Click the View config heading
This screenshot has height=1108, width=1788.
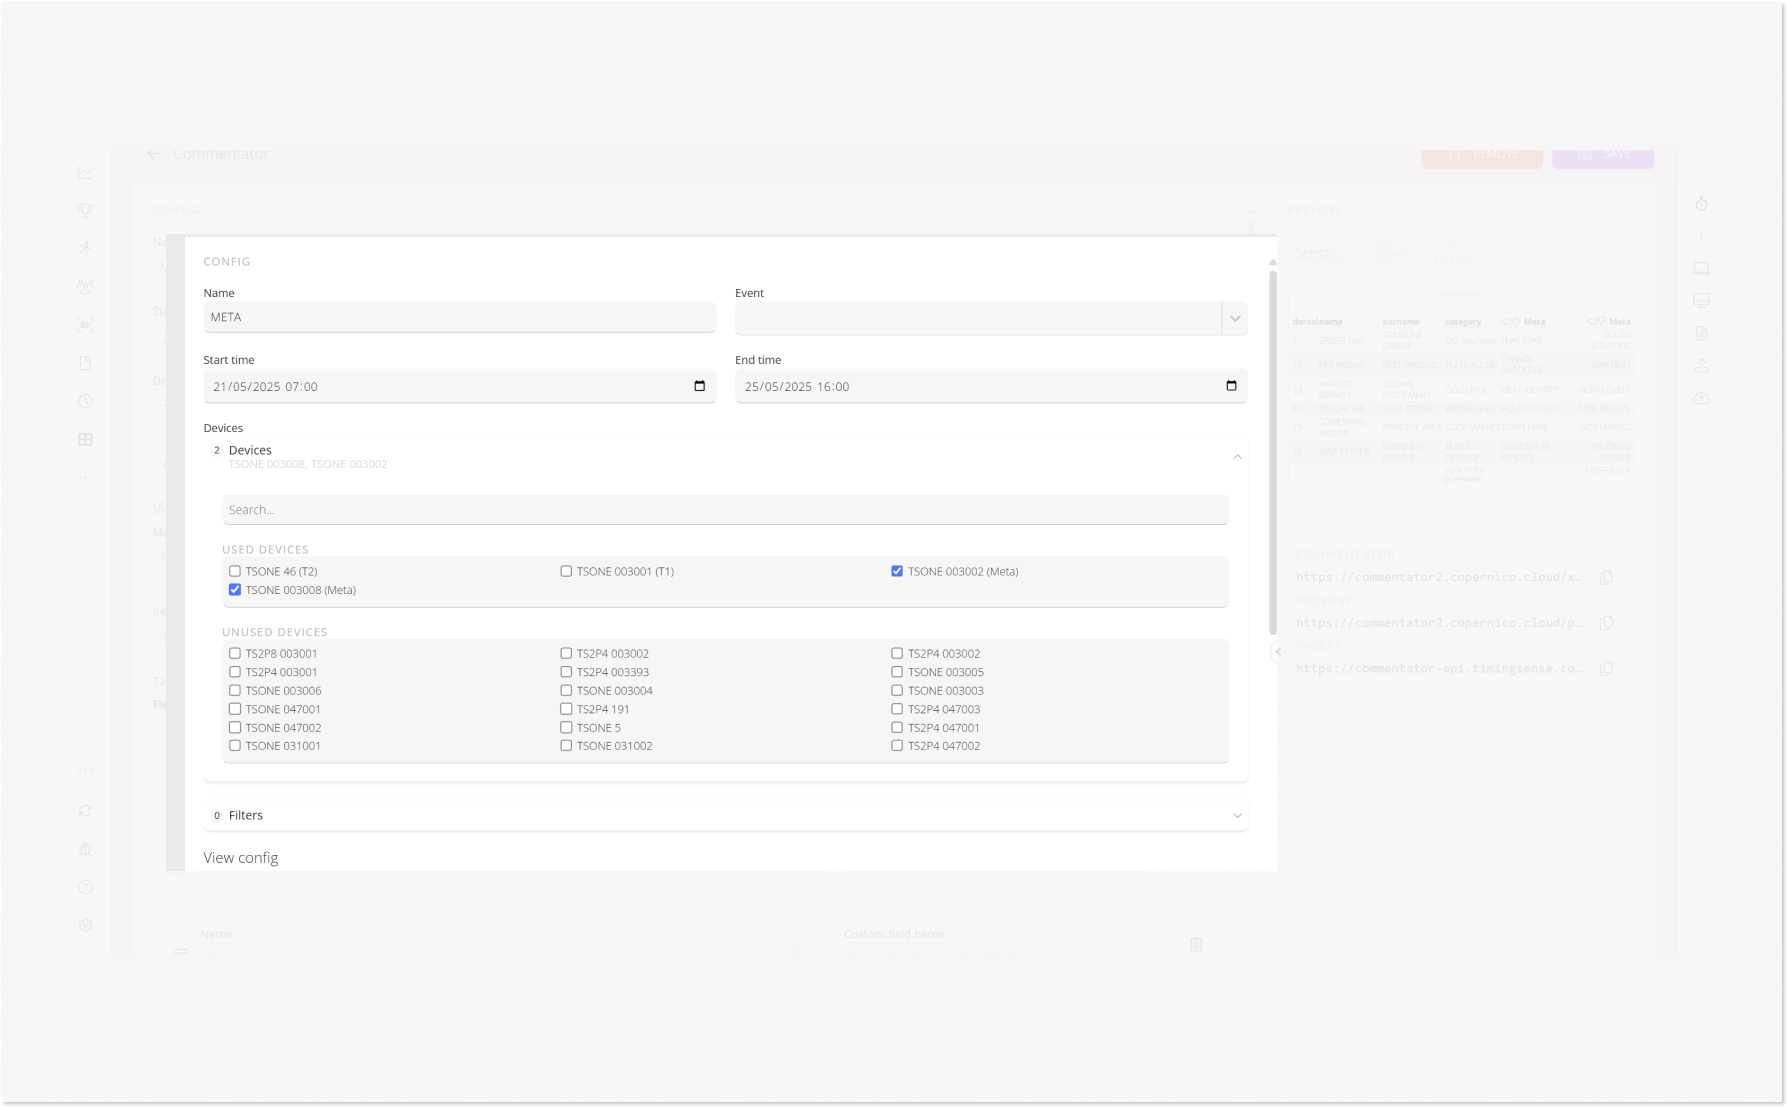[241, 858]
